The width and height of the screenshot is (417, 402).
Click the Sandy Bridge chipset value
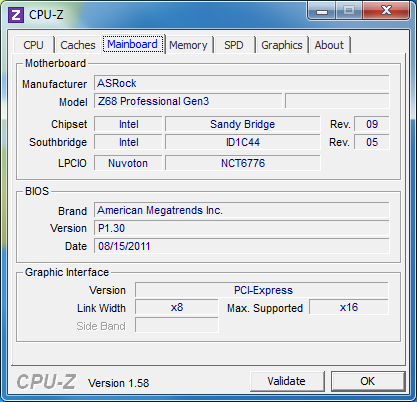coord(243,124)
